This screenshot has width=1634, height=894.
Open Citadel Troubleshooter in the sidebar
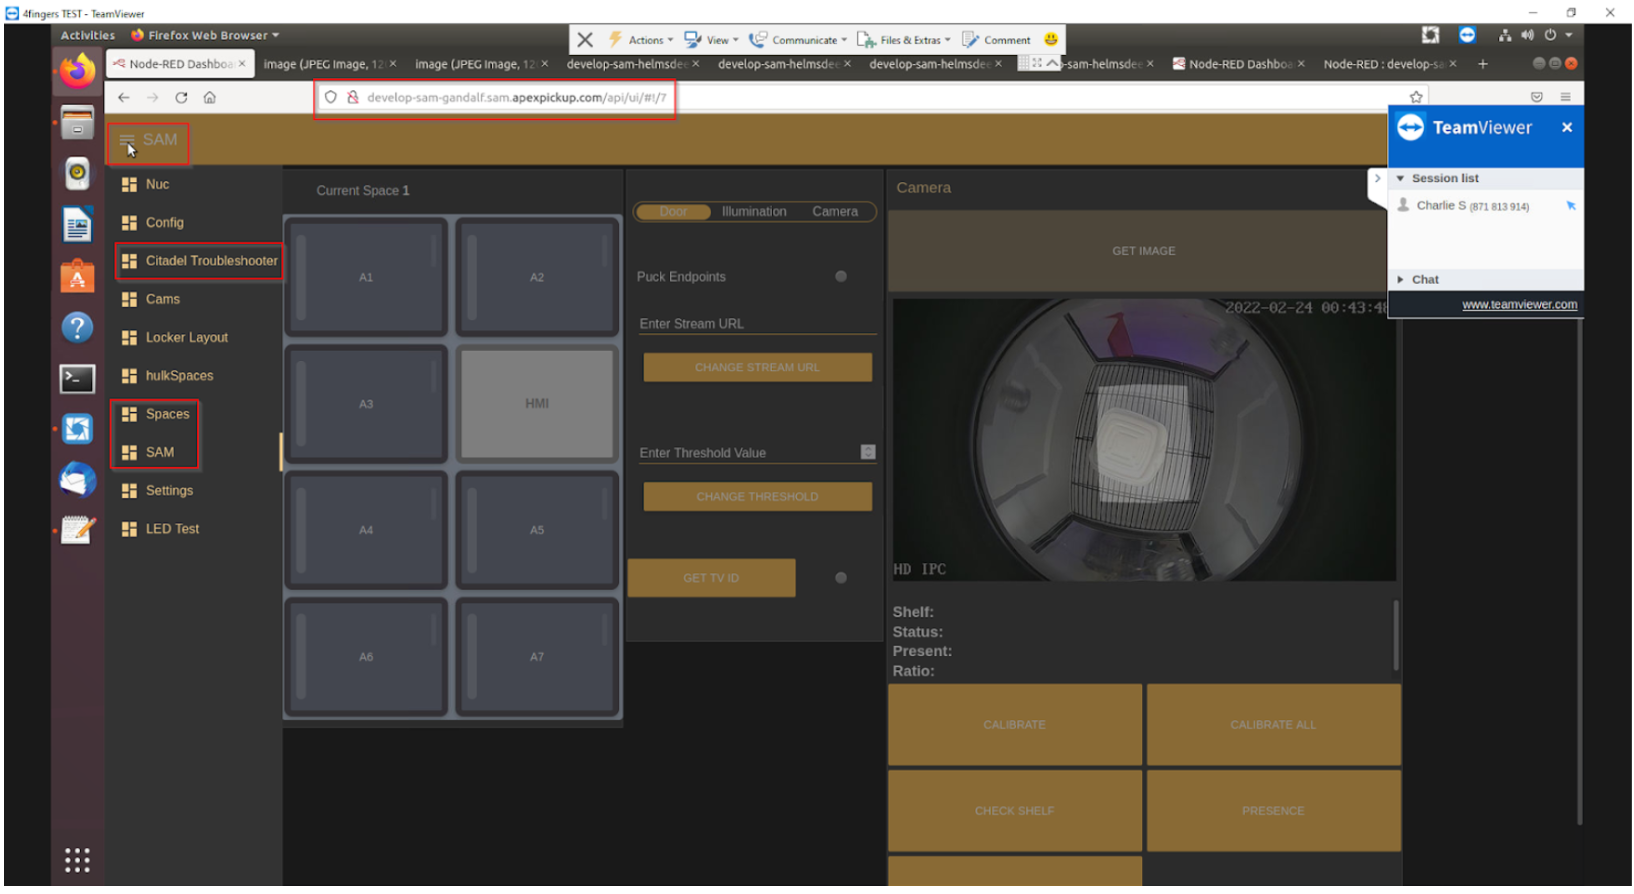pos(211,261)
